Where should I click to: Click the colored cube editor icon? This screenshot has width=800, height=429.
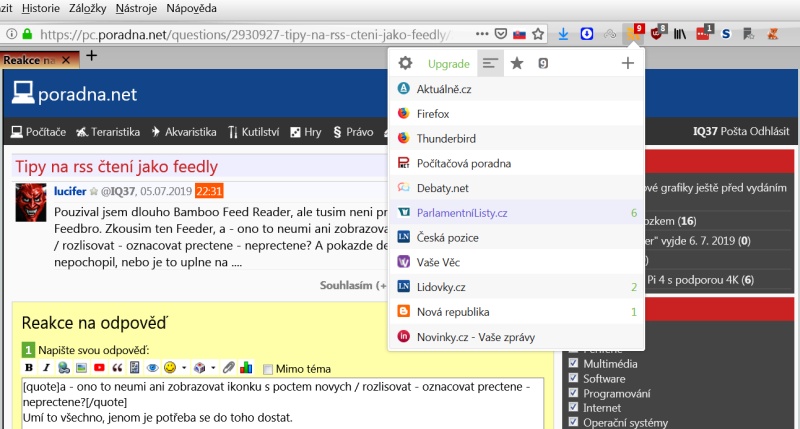[199, 367]
